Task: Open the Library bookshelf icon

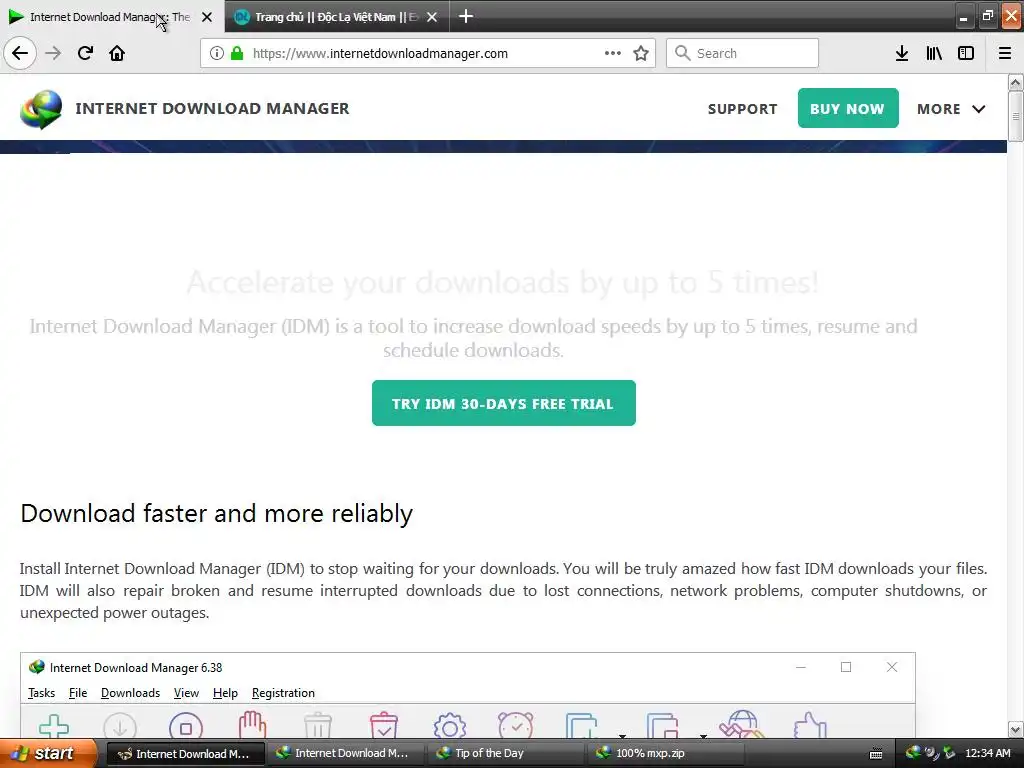Action: (934, 53)
